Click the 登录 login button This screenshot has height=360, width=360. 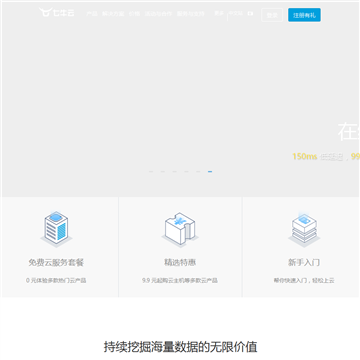pos(272,15)
